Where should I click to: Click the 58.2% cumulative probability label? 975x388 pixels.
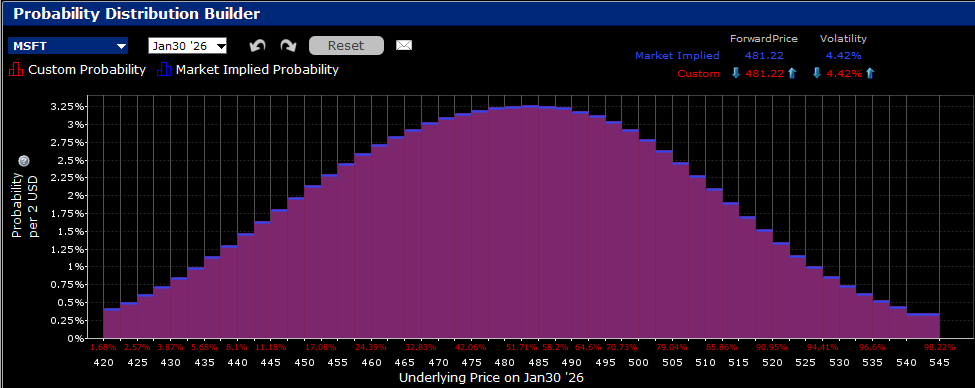[555, 348]
